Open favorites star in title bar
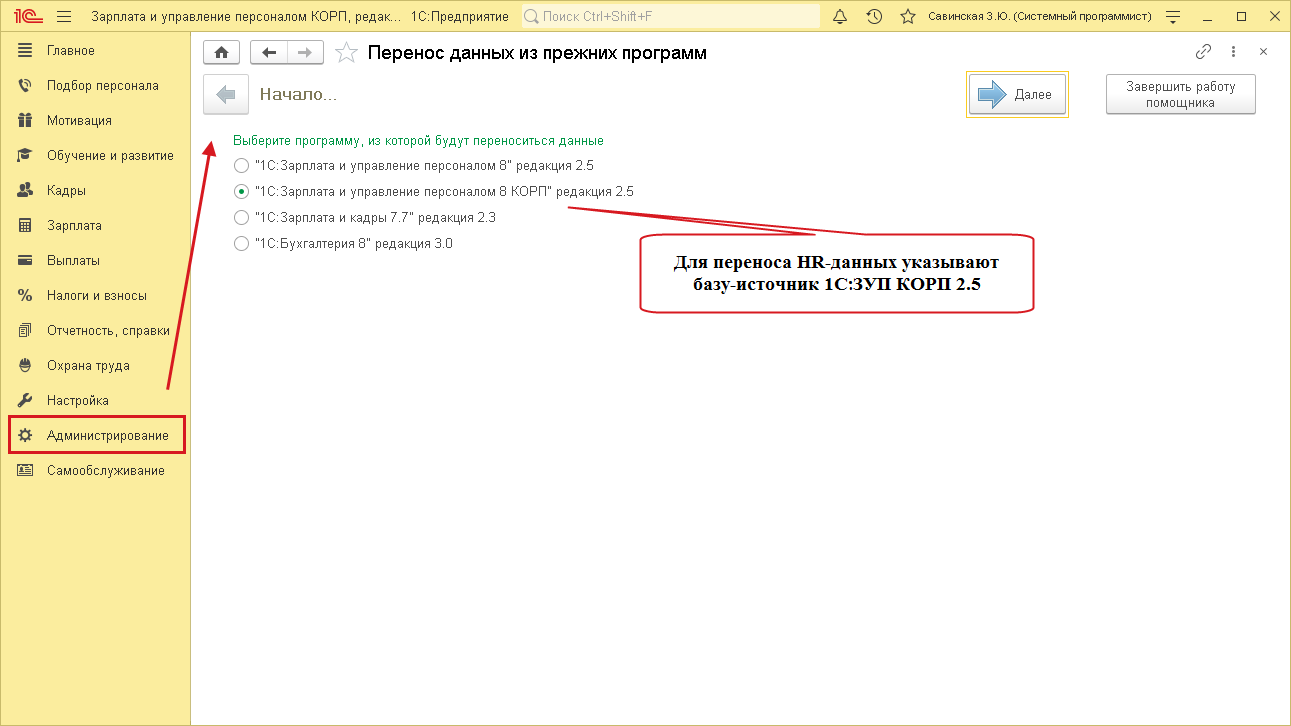1291x726 pixels. tap(908, 16)
